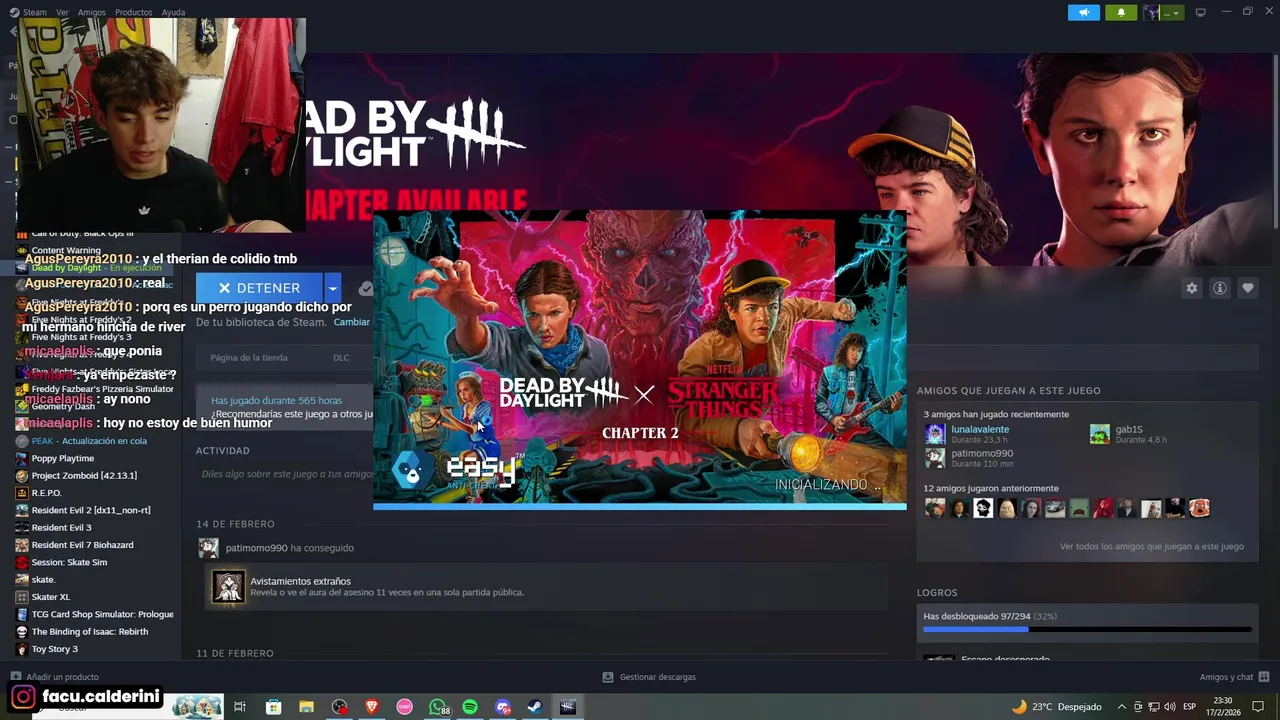Open the green notifications bell

tap(1120, 12)
